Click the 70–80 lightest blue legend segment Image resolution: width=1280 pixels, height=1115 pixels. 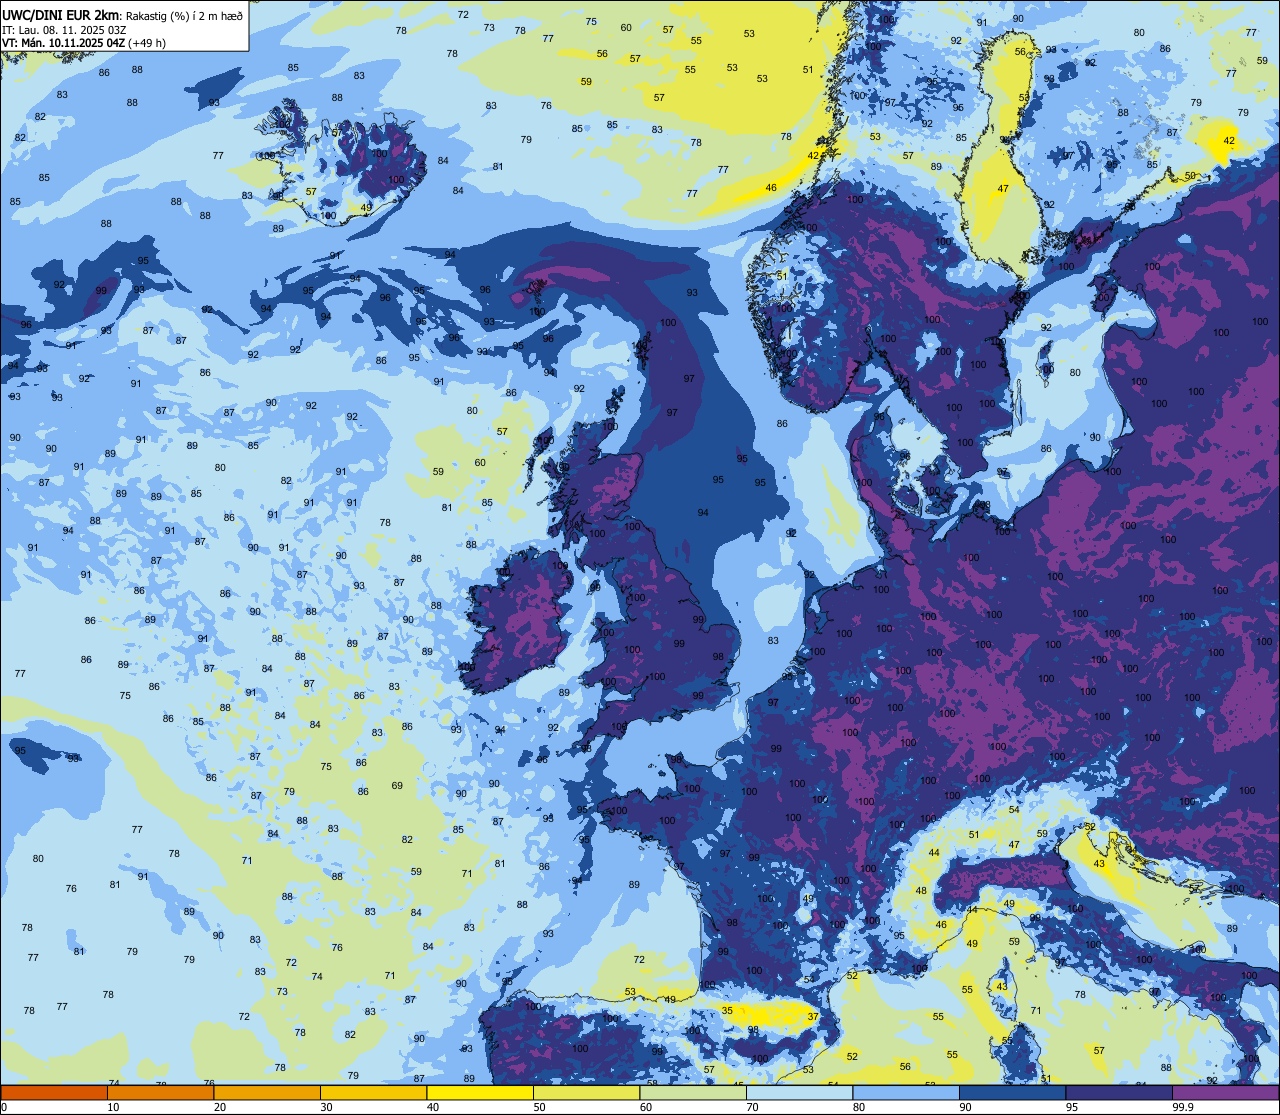pos(799,1093)
